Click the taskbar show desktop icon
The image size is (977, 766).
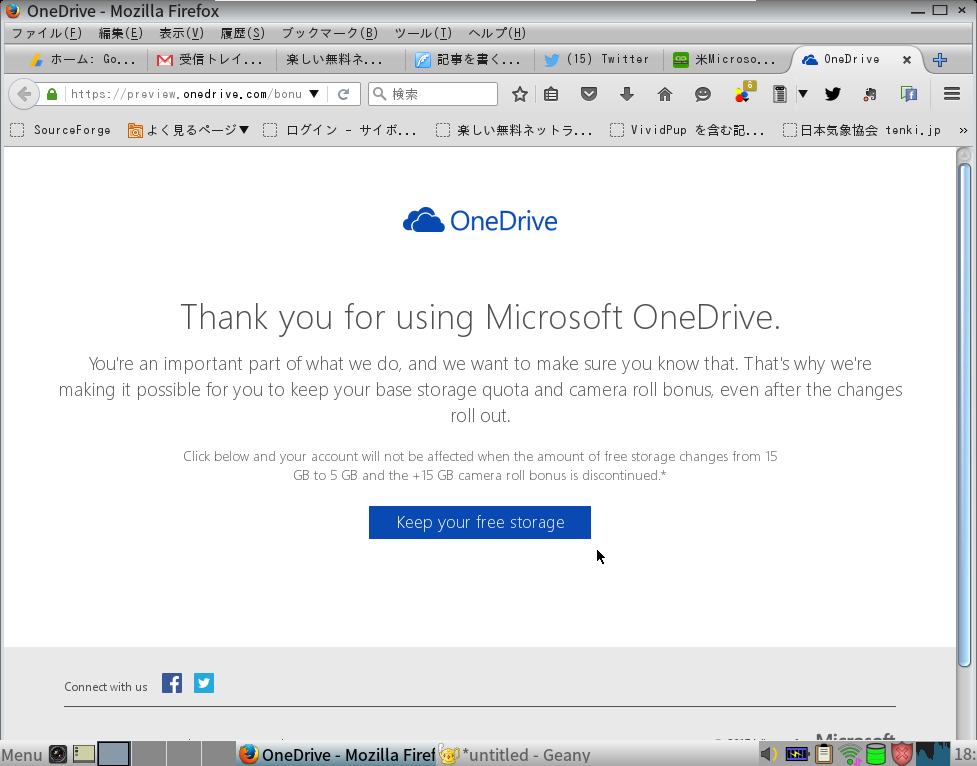click(83, 754)
